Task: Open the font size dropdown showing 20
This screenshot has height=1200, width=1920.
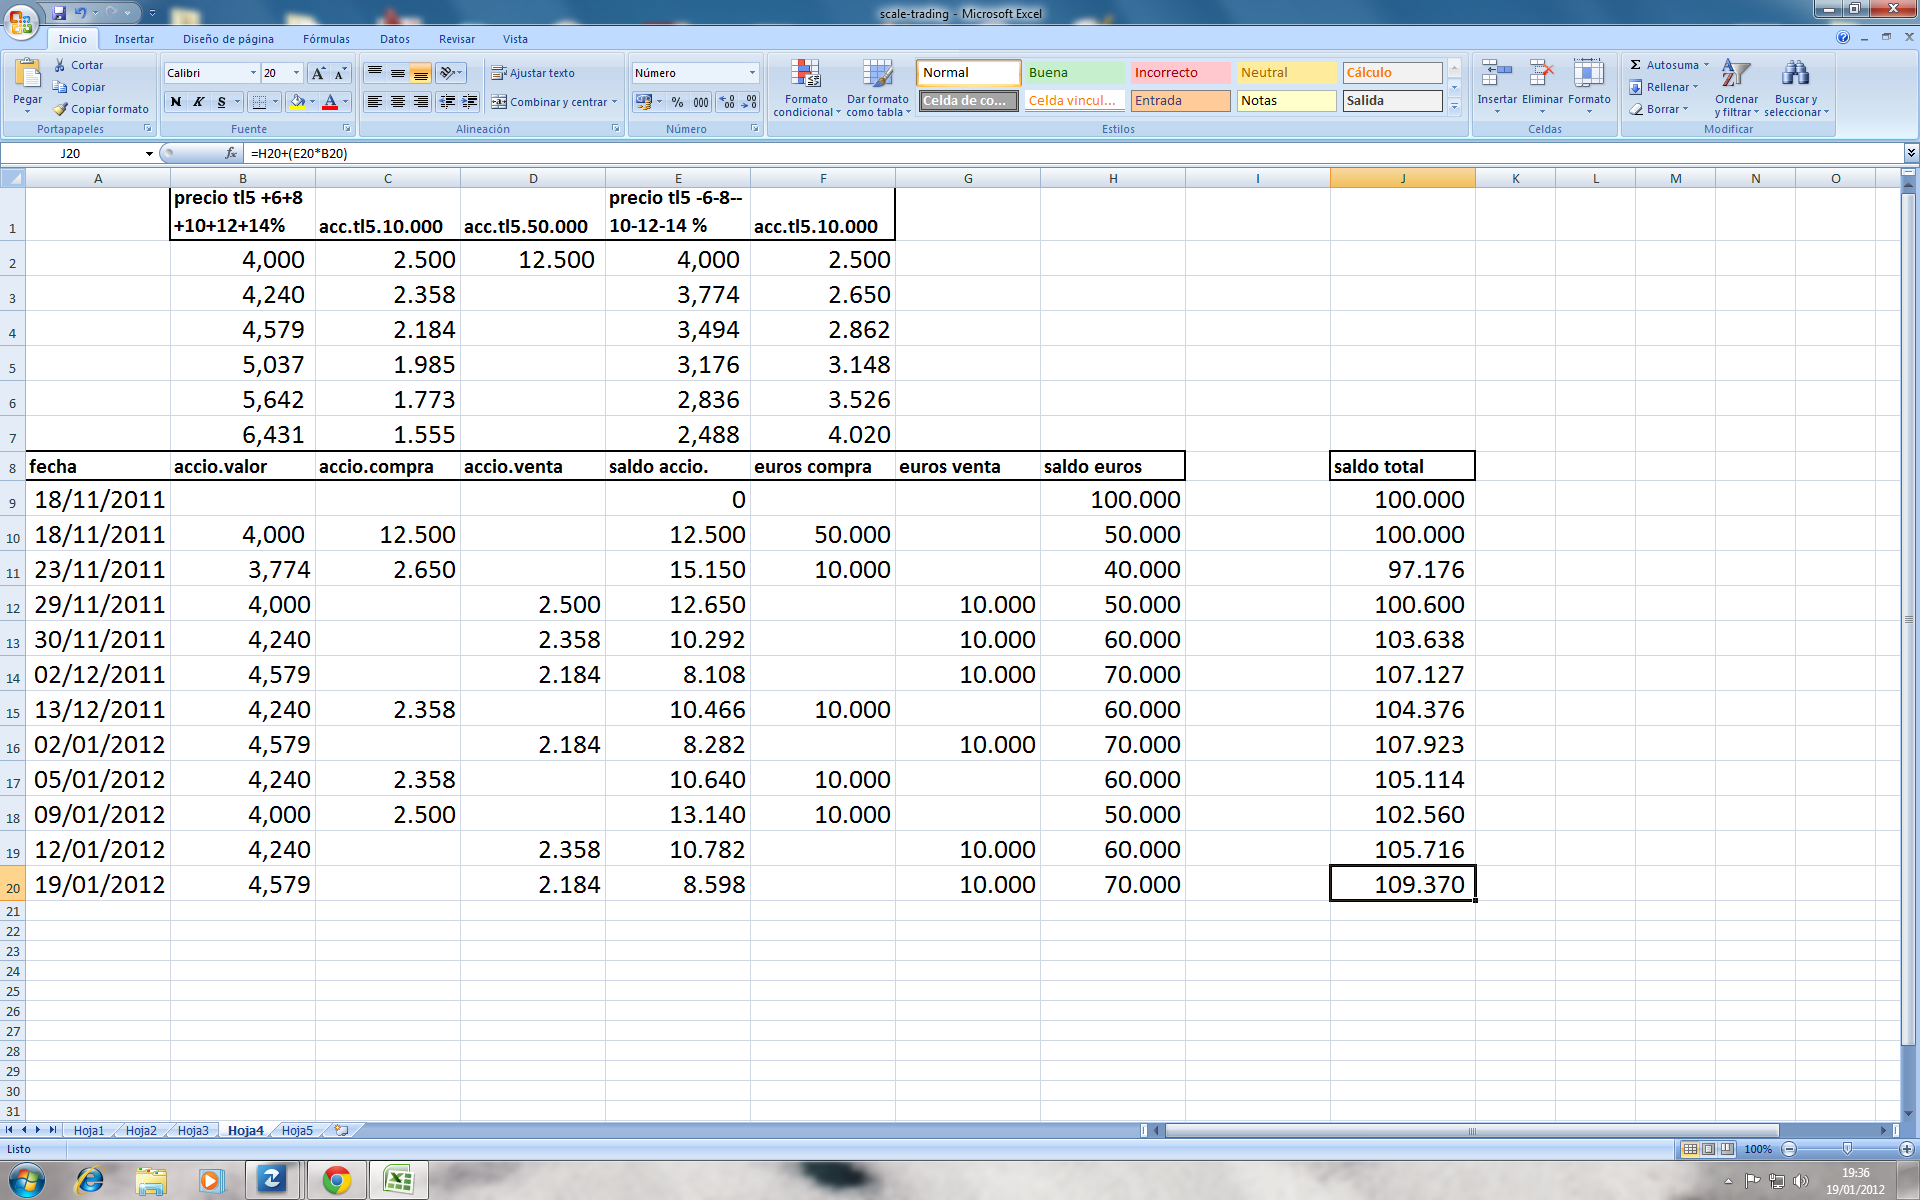Action: click(x=296, y=73)
